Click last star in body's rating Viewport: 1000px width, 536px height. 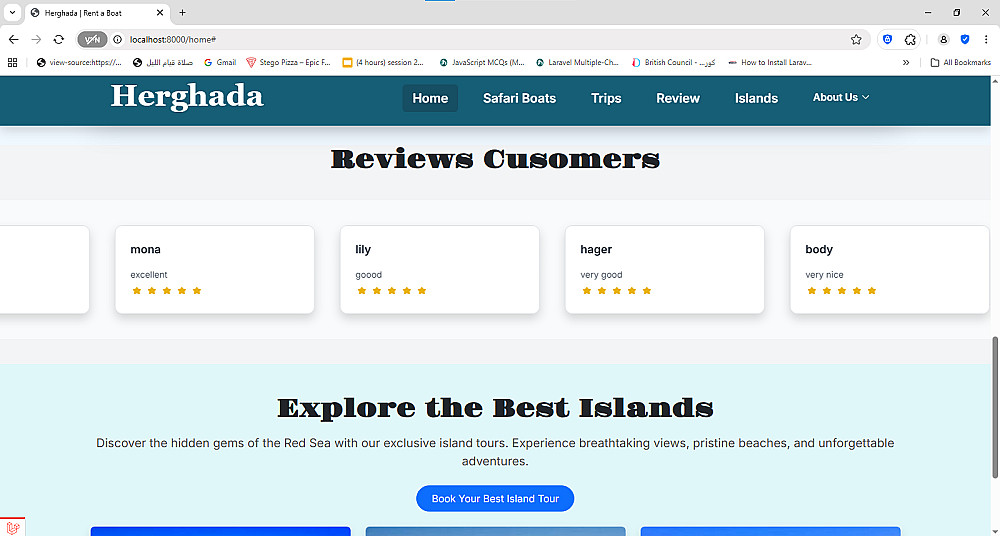pos(872,291)
